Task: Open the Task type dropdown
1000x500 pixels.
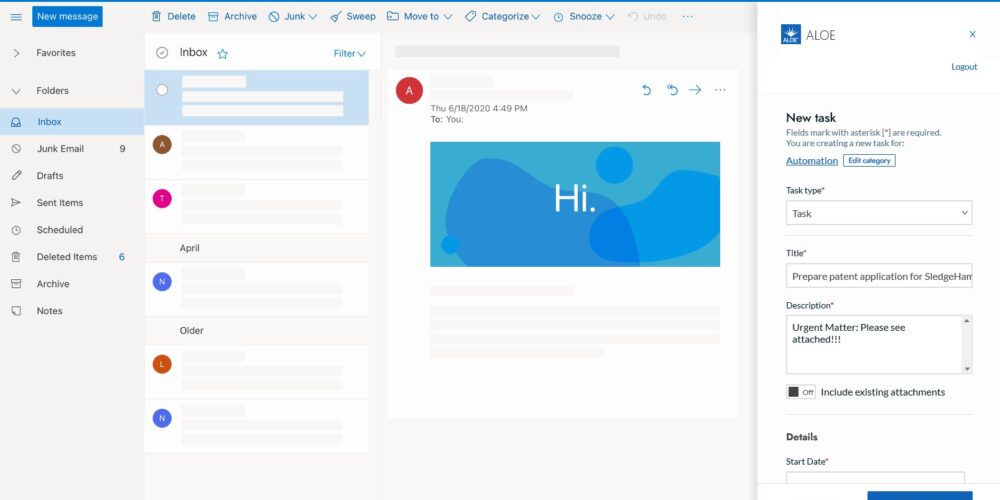Action: tap(879, 213)
